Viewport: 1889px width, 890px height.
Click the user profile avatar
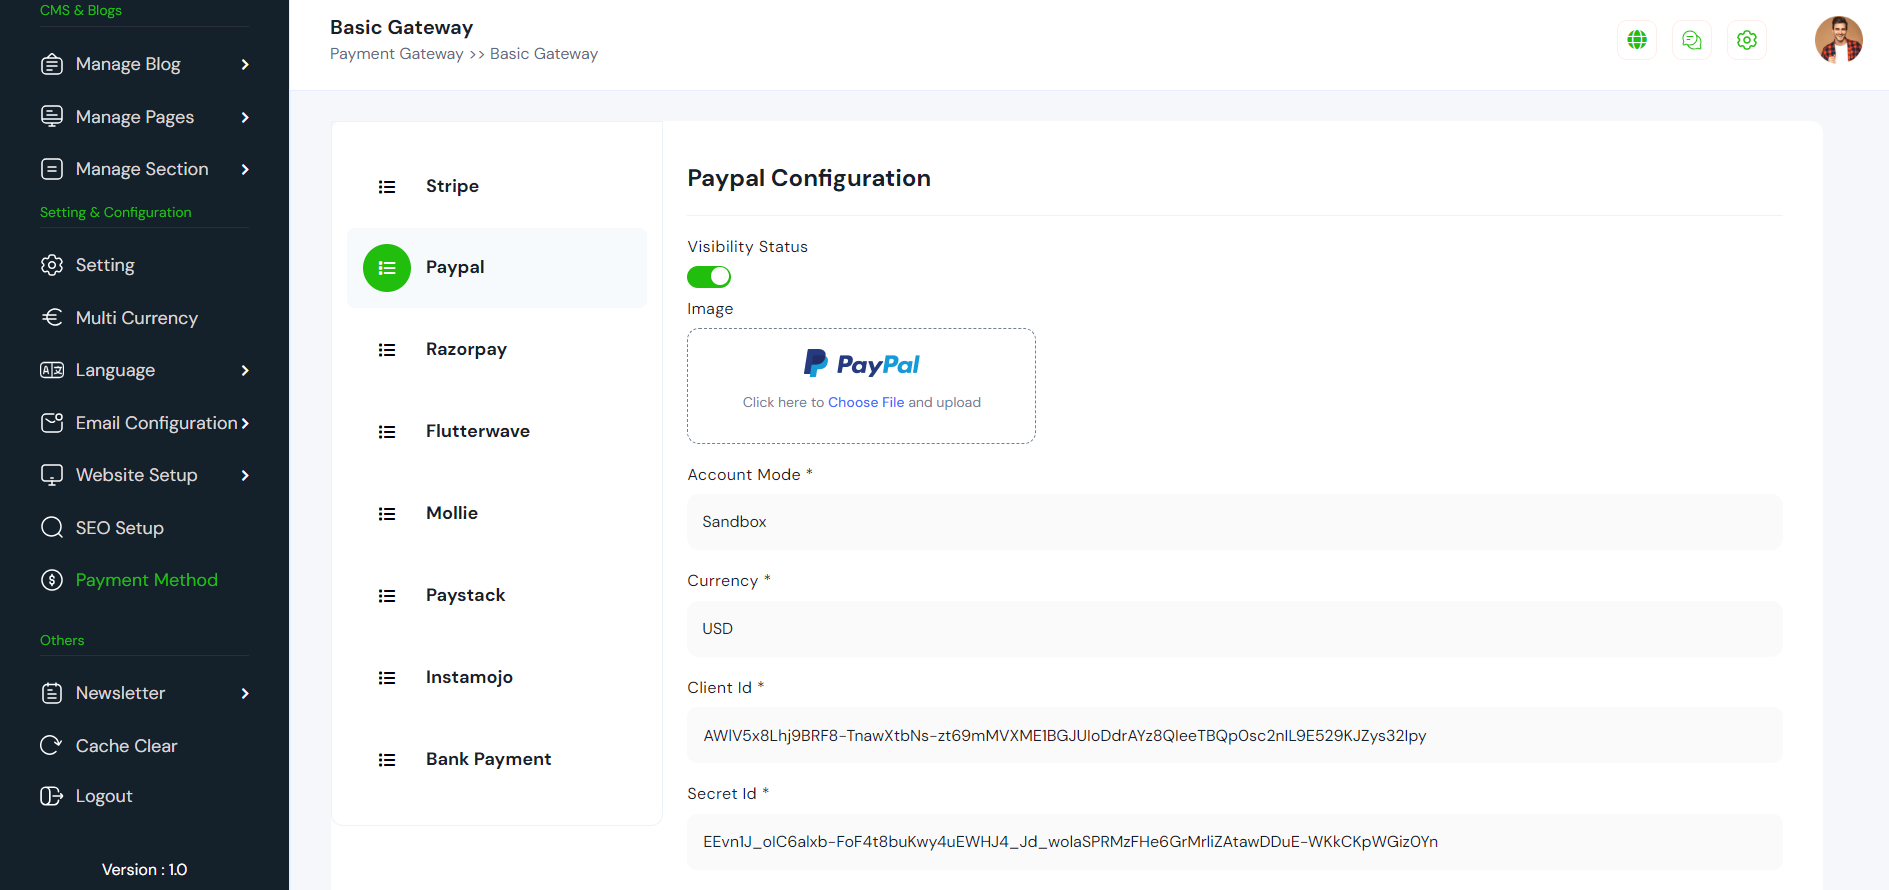(1838, 40)
